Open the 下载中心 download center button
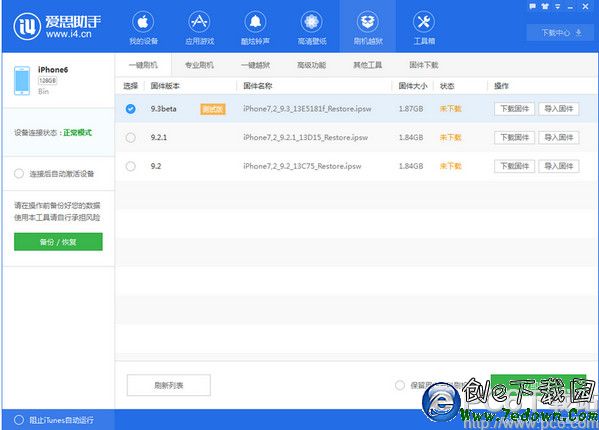599x430 pixels. [561, 33]
